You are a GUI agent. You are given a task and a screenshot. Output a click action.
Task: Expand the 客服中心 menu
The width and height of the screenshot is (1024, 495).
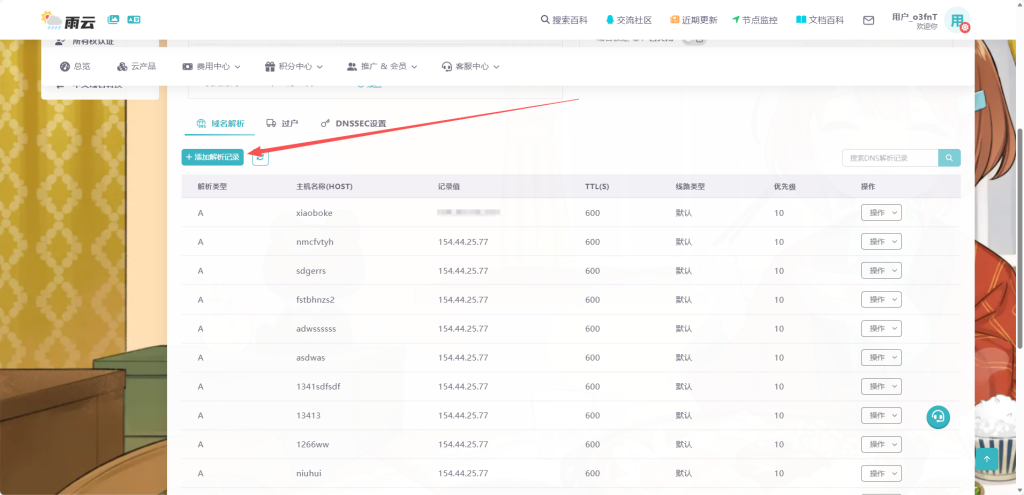[470, 66]
